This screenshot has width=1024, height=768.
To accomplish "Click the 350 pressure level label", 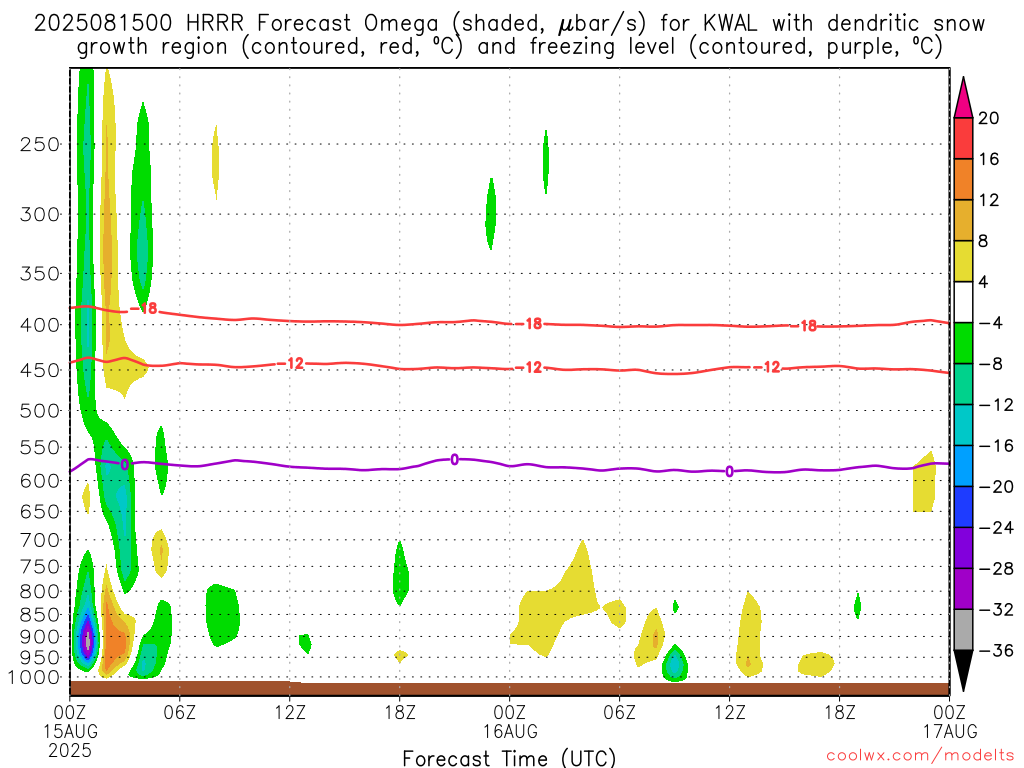I will coord(40,274).
